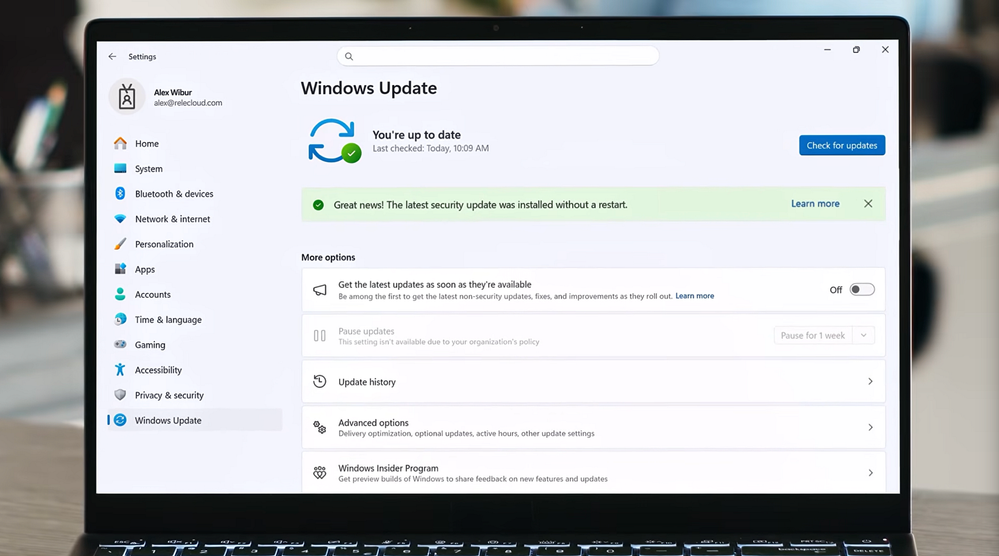999x556 pixels.
Task: Click the Settings search box
Action: click(498, 56)
